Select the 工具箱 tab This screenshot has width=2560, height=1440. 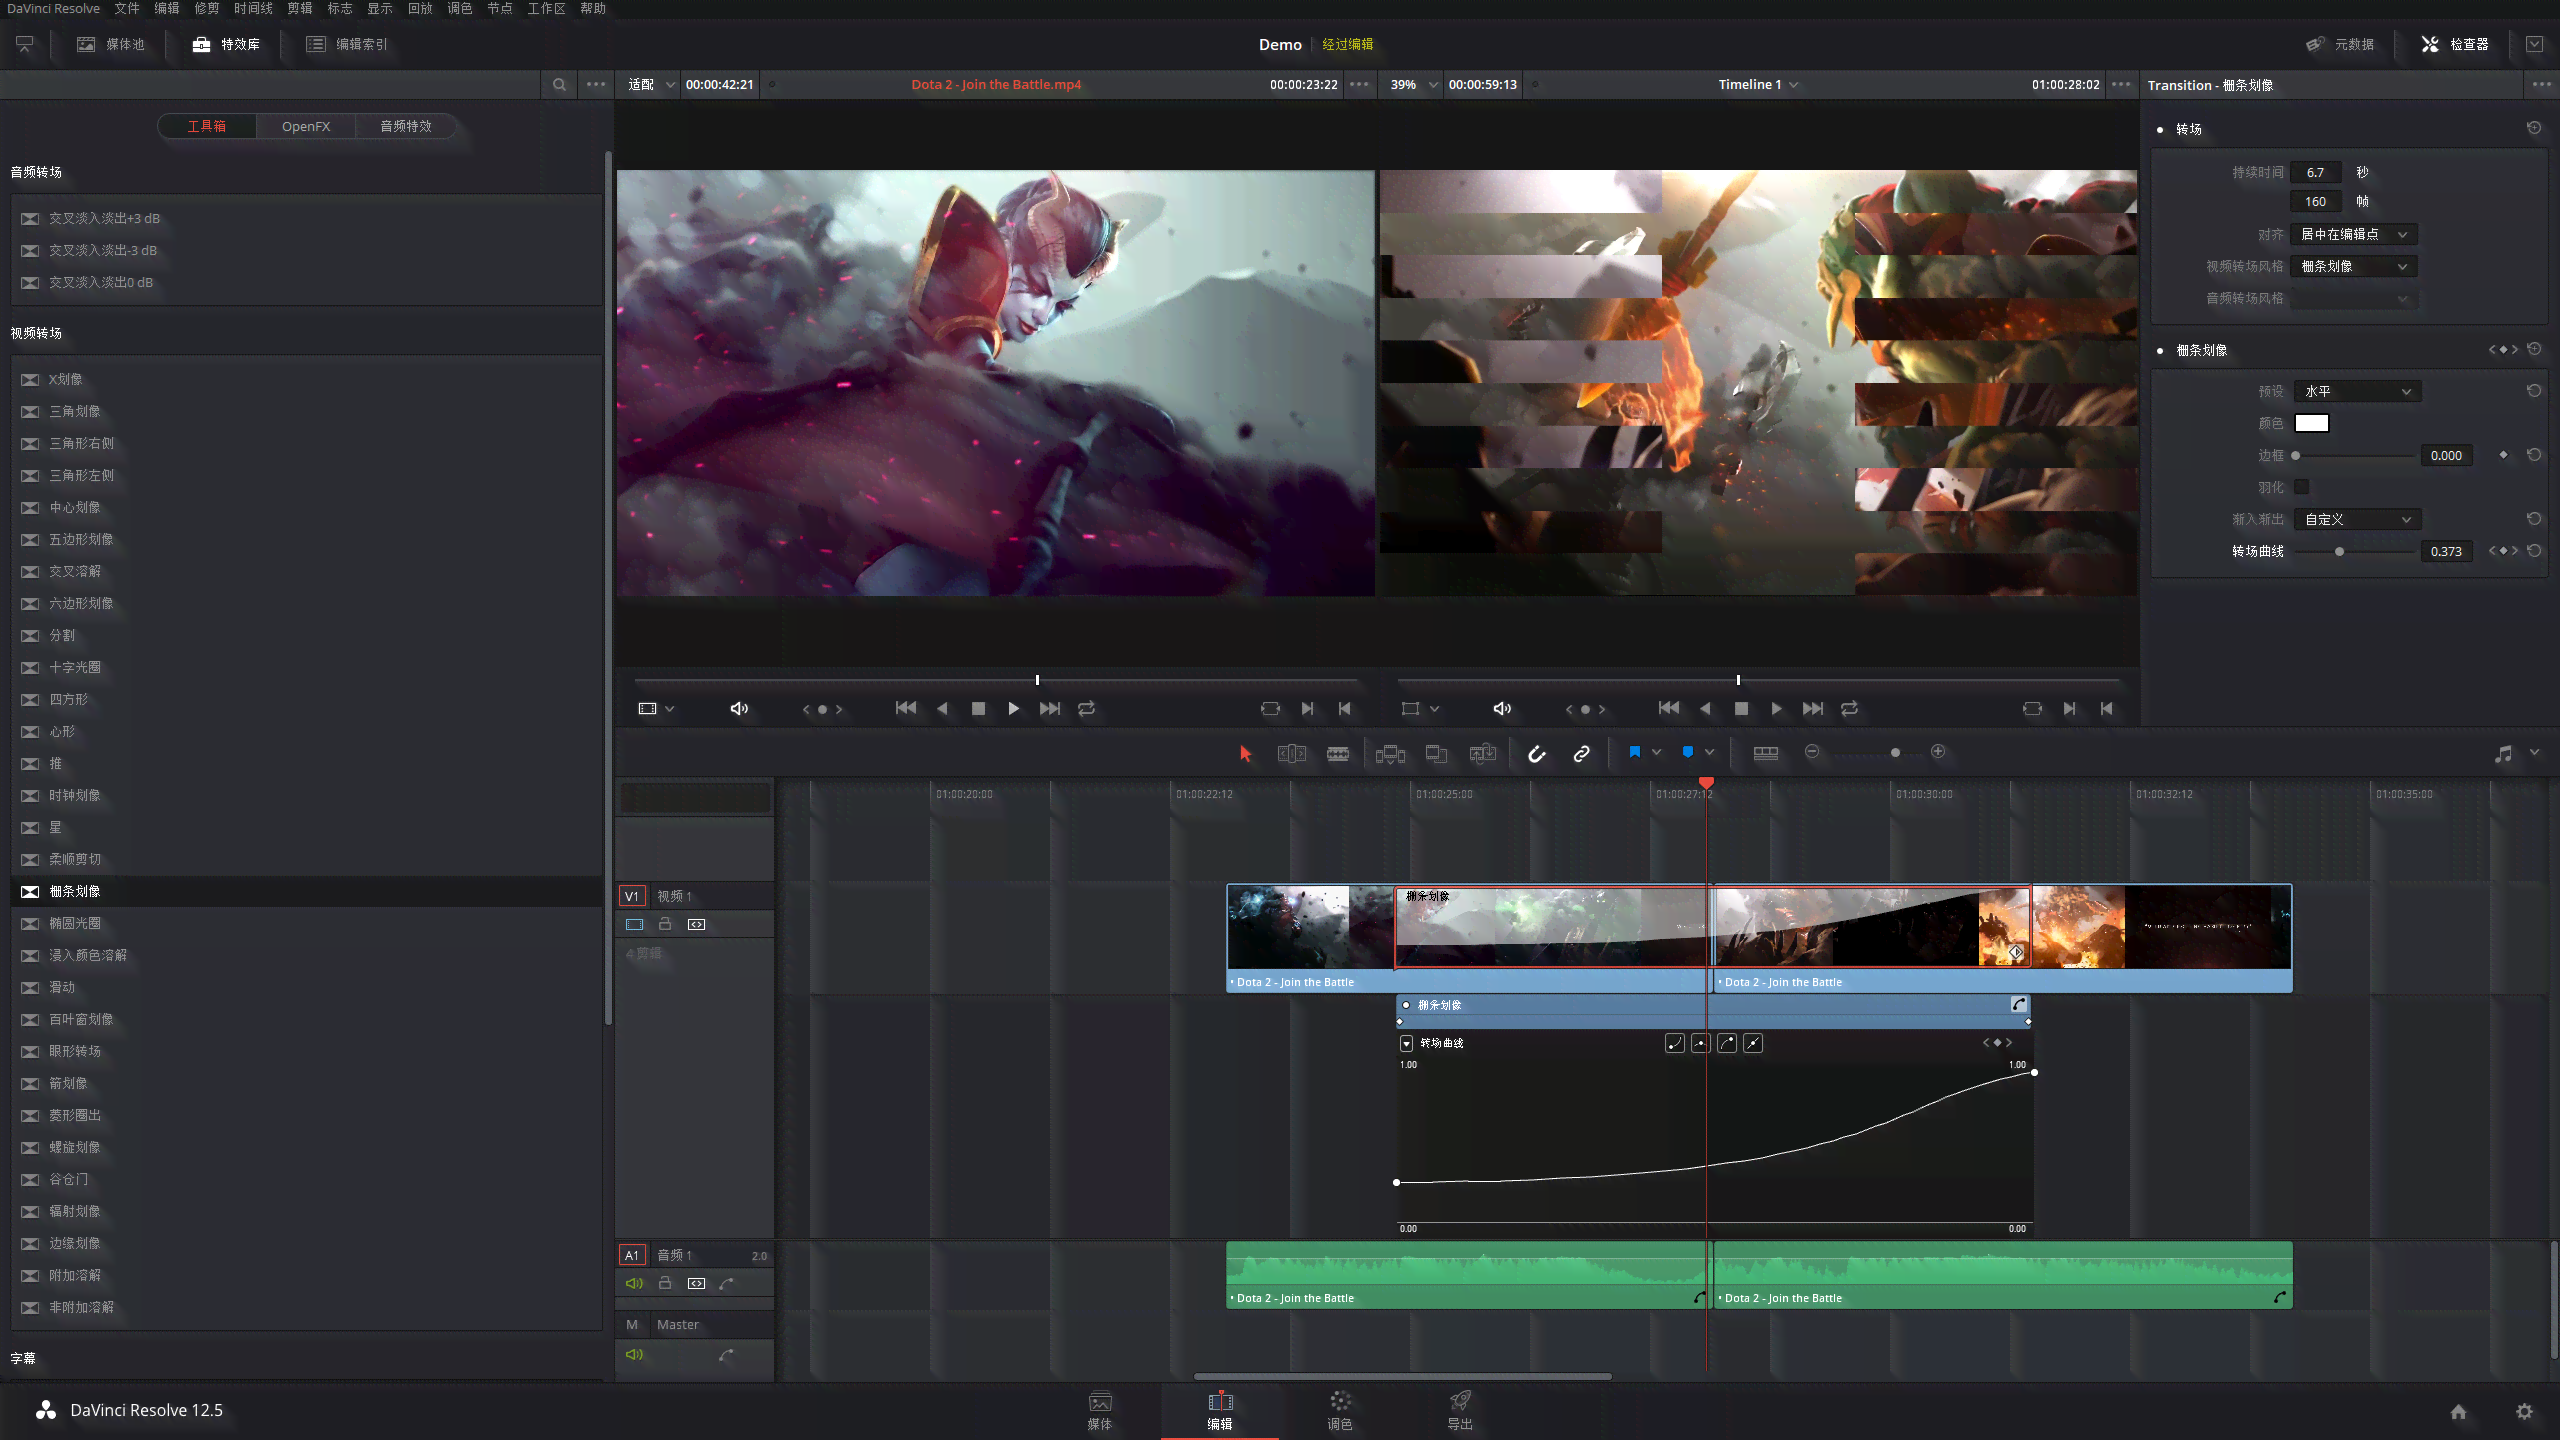pos(207,126)
